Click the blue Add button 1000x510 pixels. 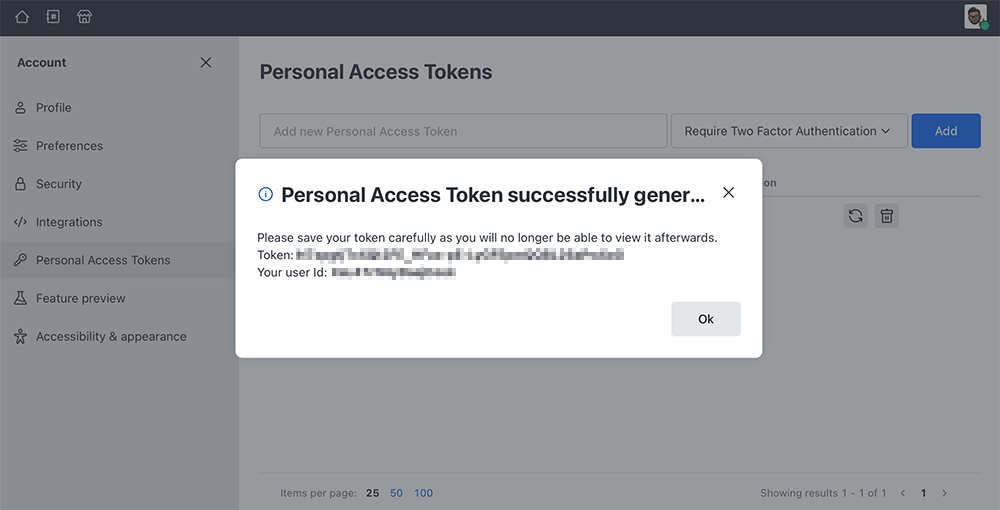pos(946,131)
